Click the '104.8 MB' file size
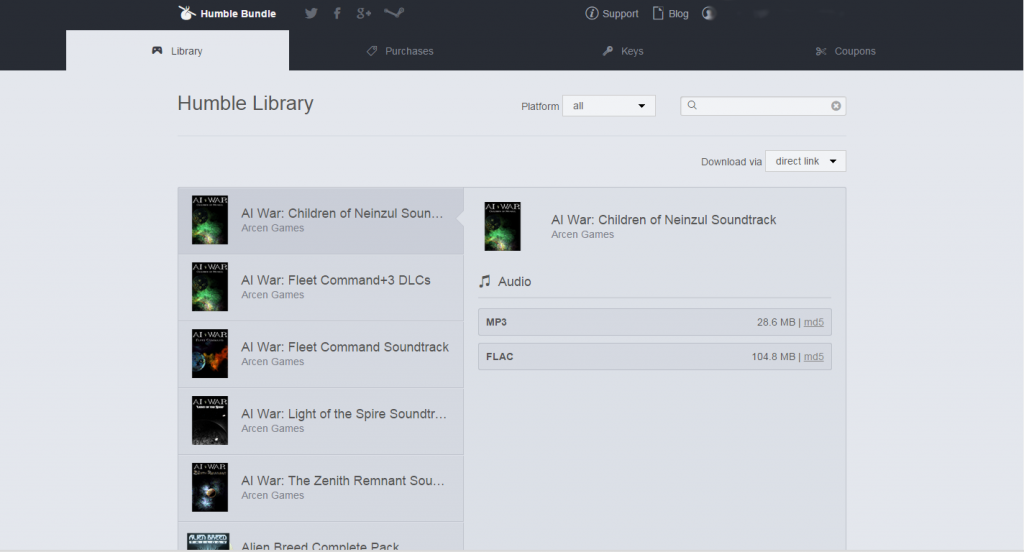Screen dimensions: 1024x552 [x=773, y=357]
